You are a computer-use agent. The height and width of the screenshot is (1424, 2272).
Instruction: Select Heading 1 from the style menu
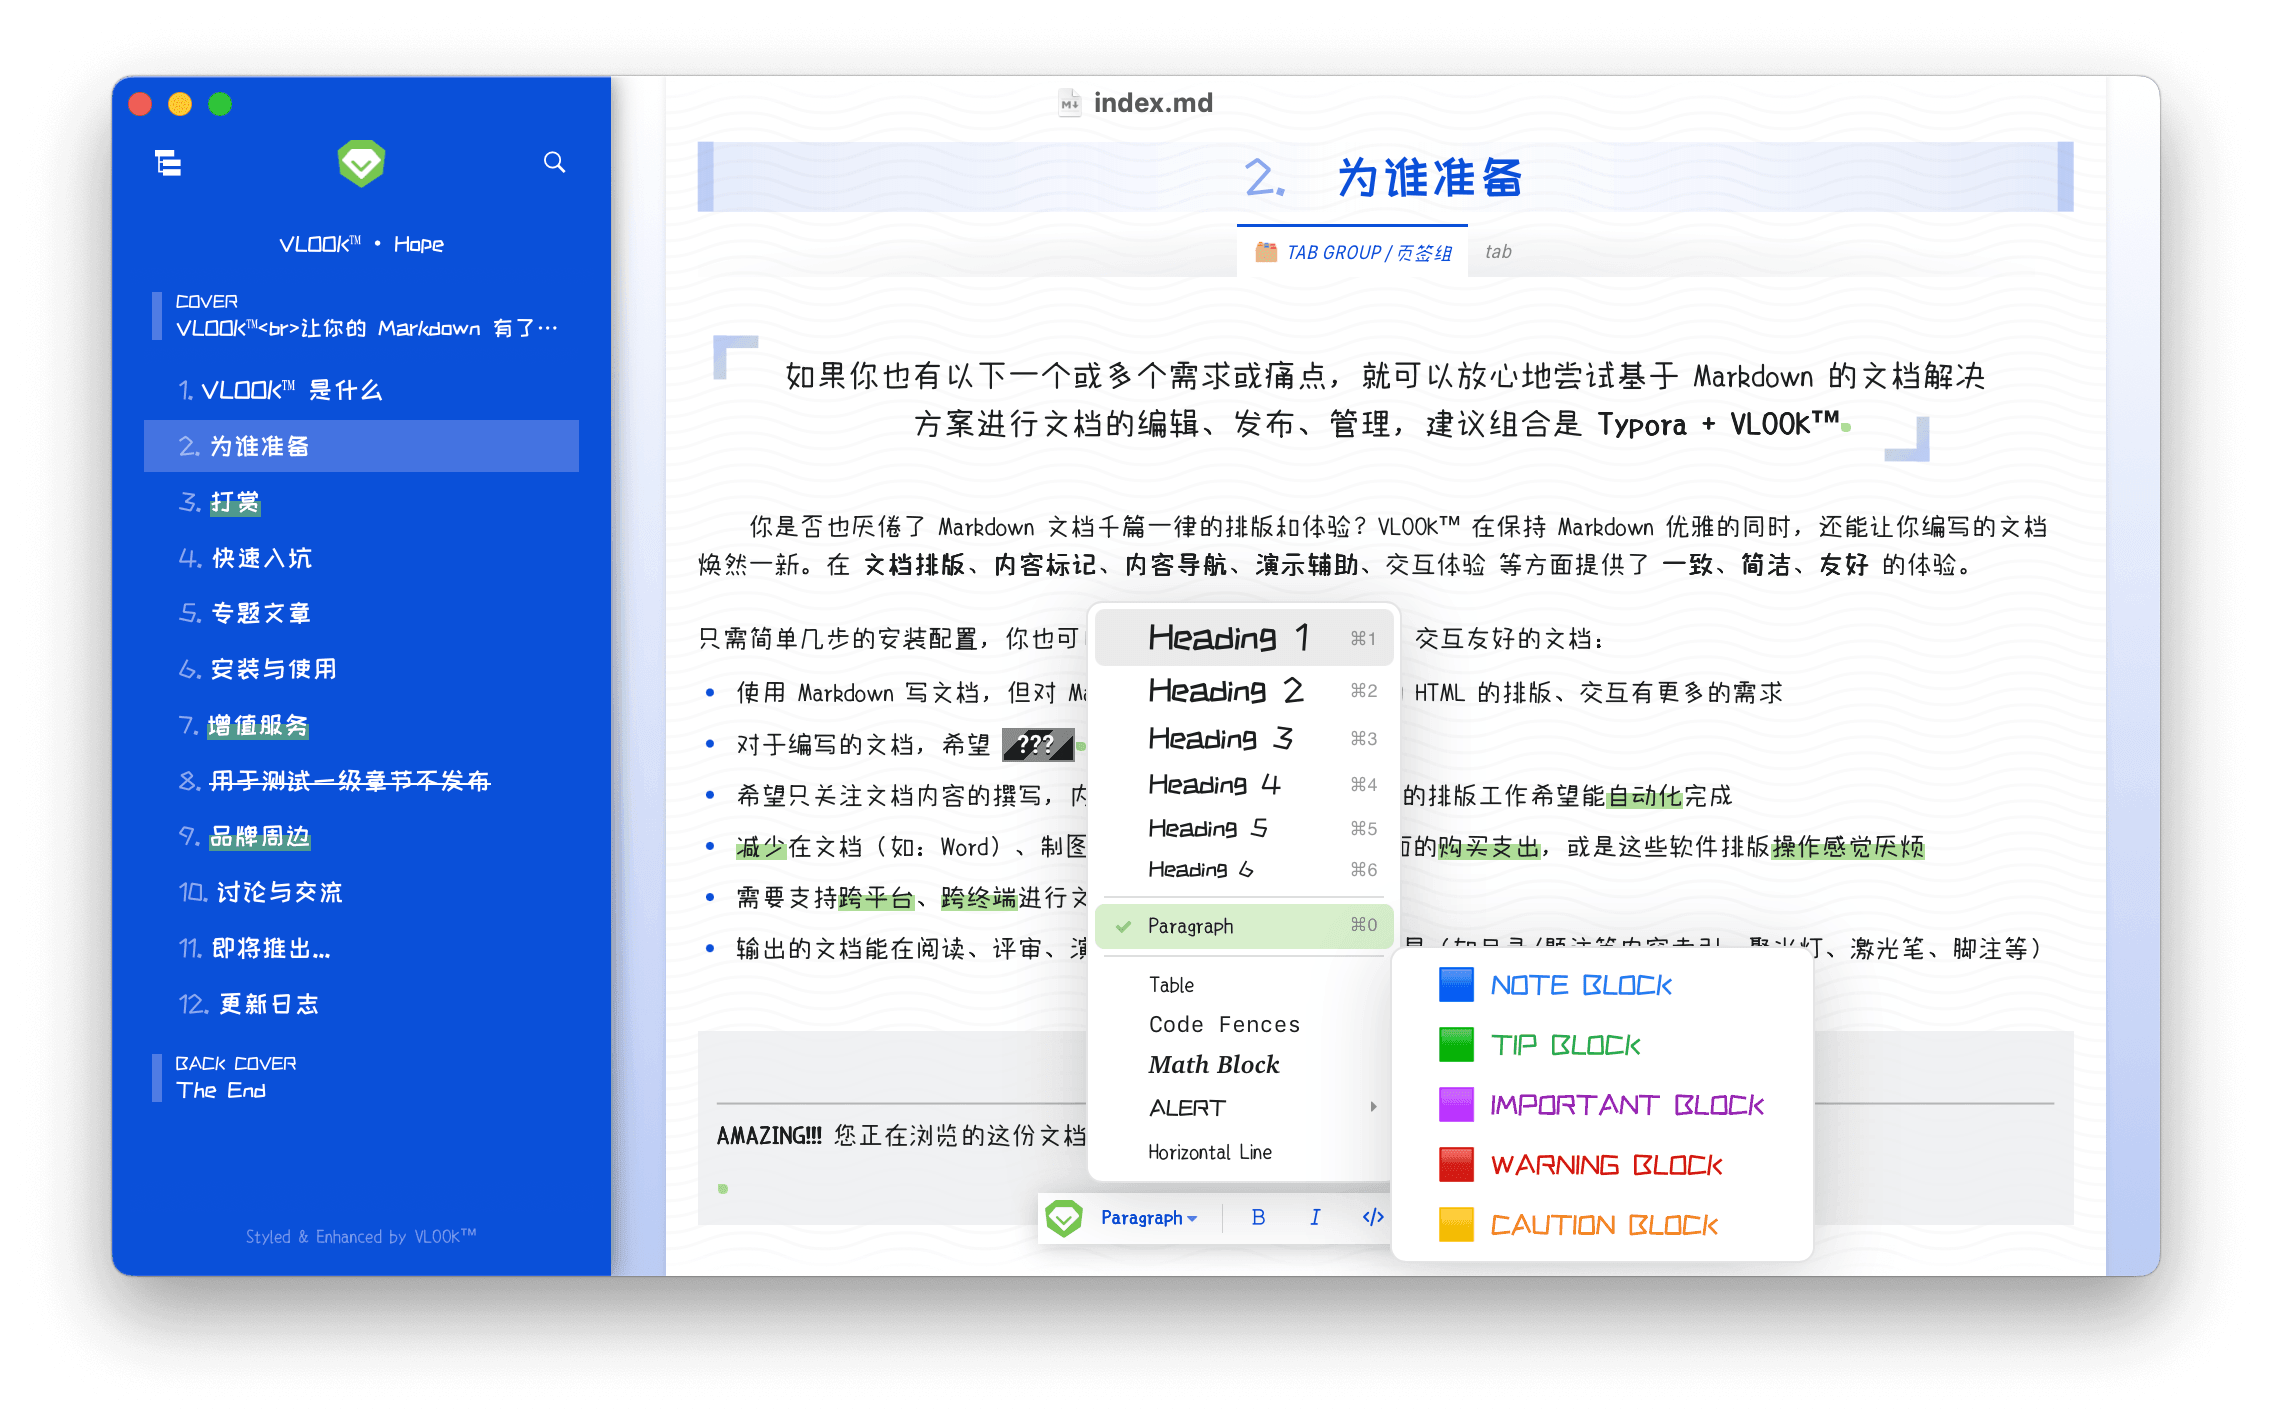1244,637
